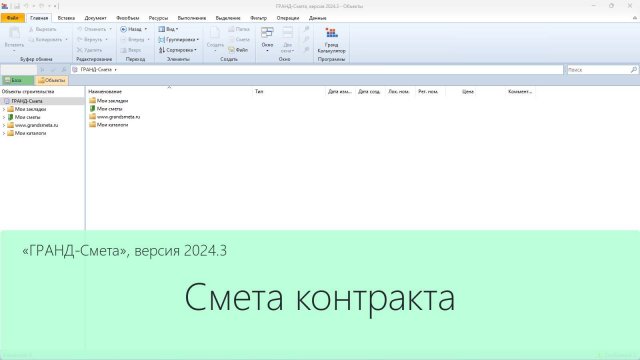Click the Копировать copy button
This screenshot has width=640, height=360.
coord(48,40)
